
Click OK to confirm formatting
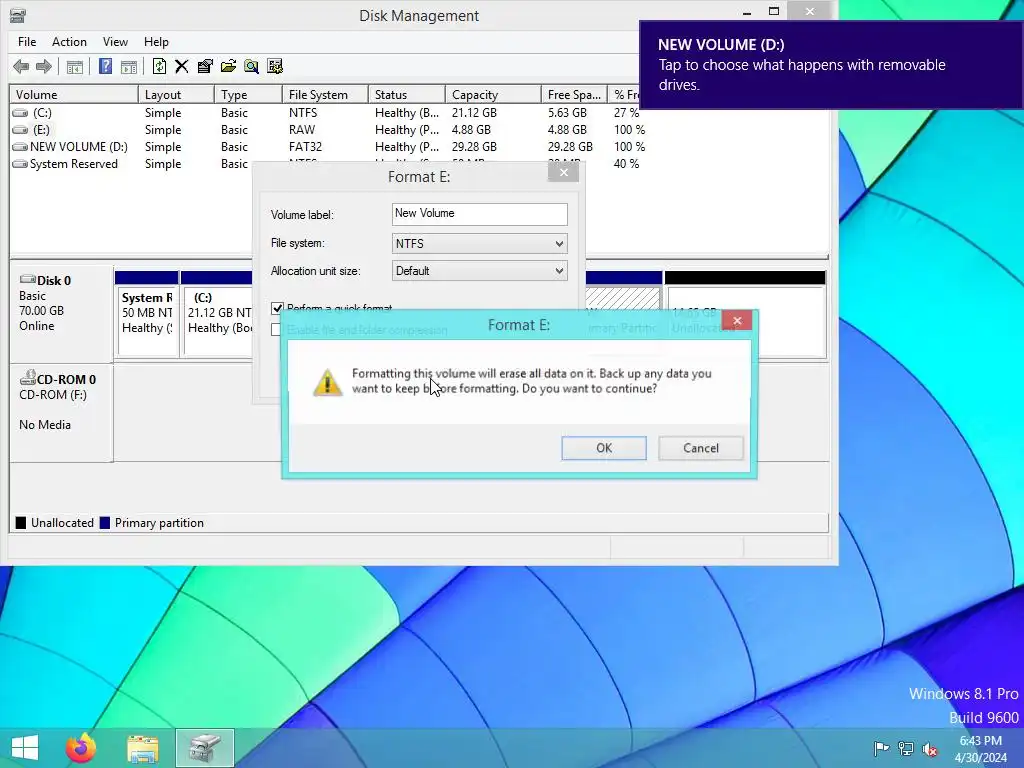click(x=604, y=448)
